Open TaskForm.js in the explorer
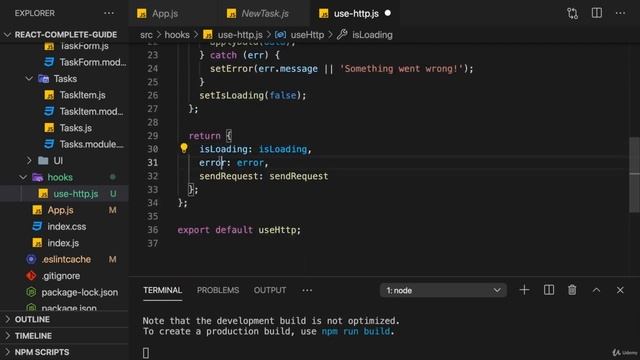This screenshot has width=640, height=360. click(x=84, y=46)
